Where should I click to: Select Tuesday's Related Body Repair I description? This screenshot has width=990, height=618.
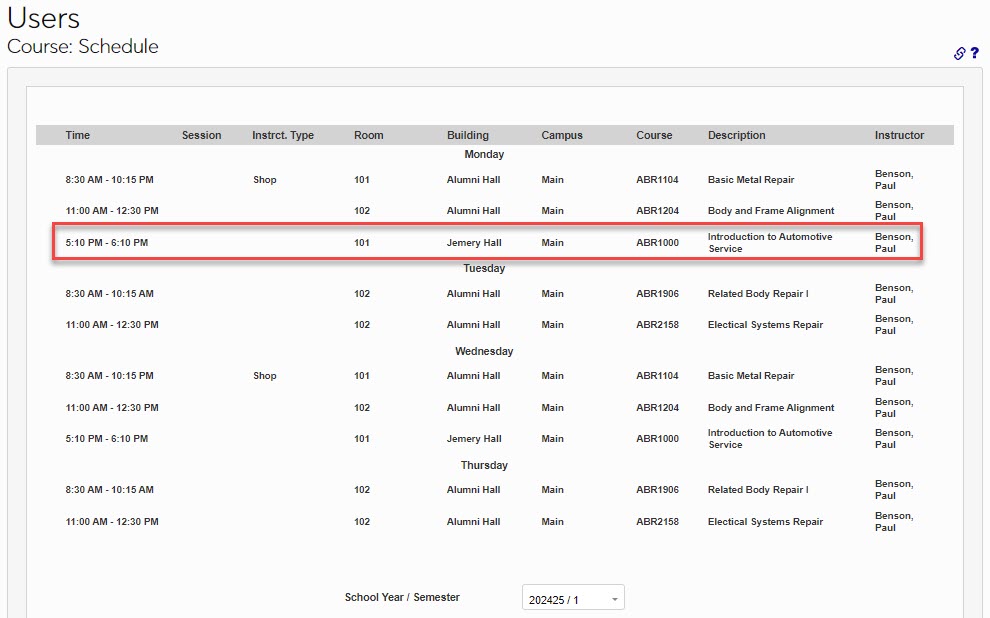[758, 294]
